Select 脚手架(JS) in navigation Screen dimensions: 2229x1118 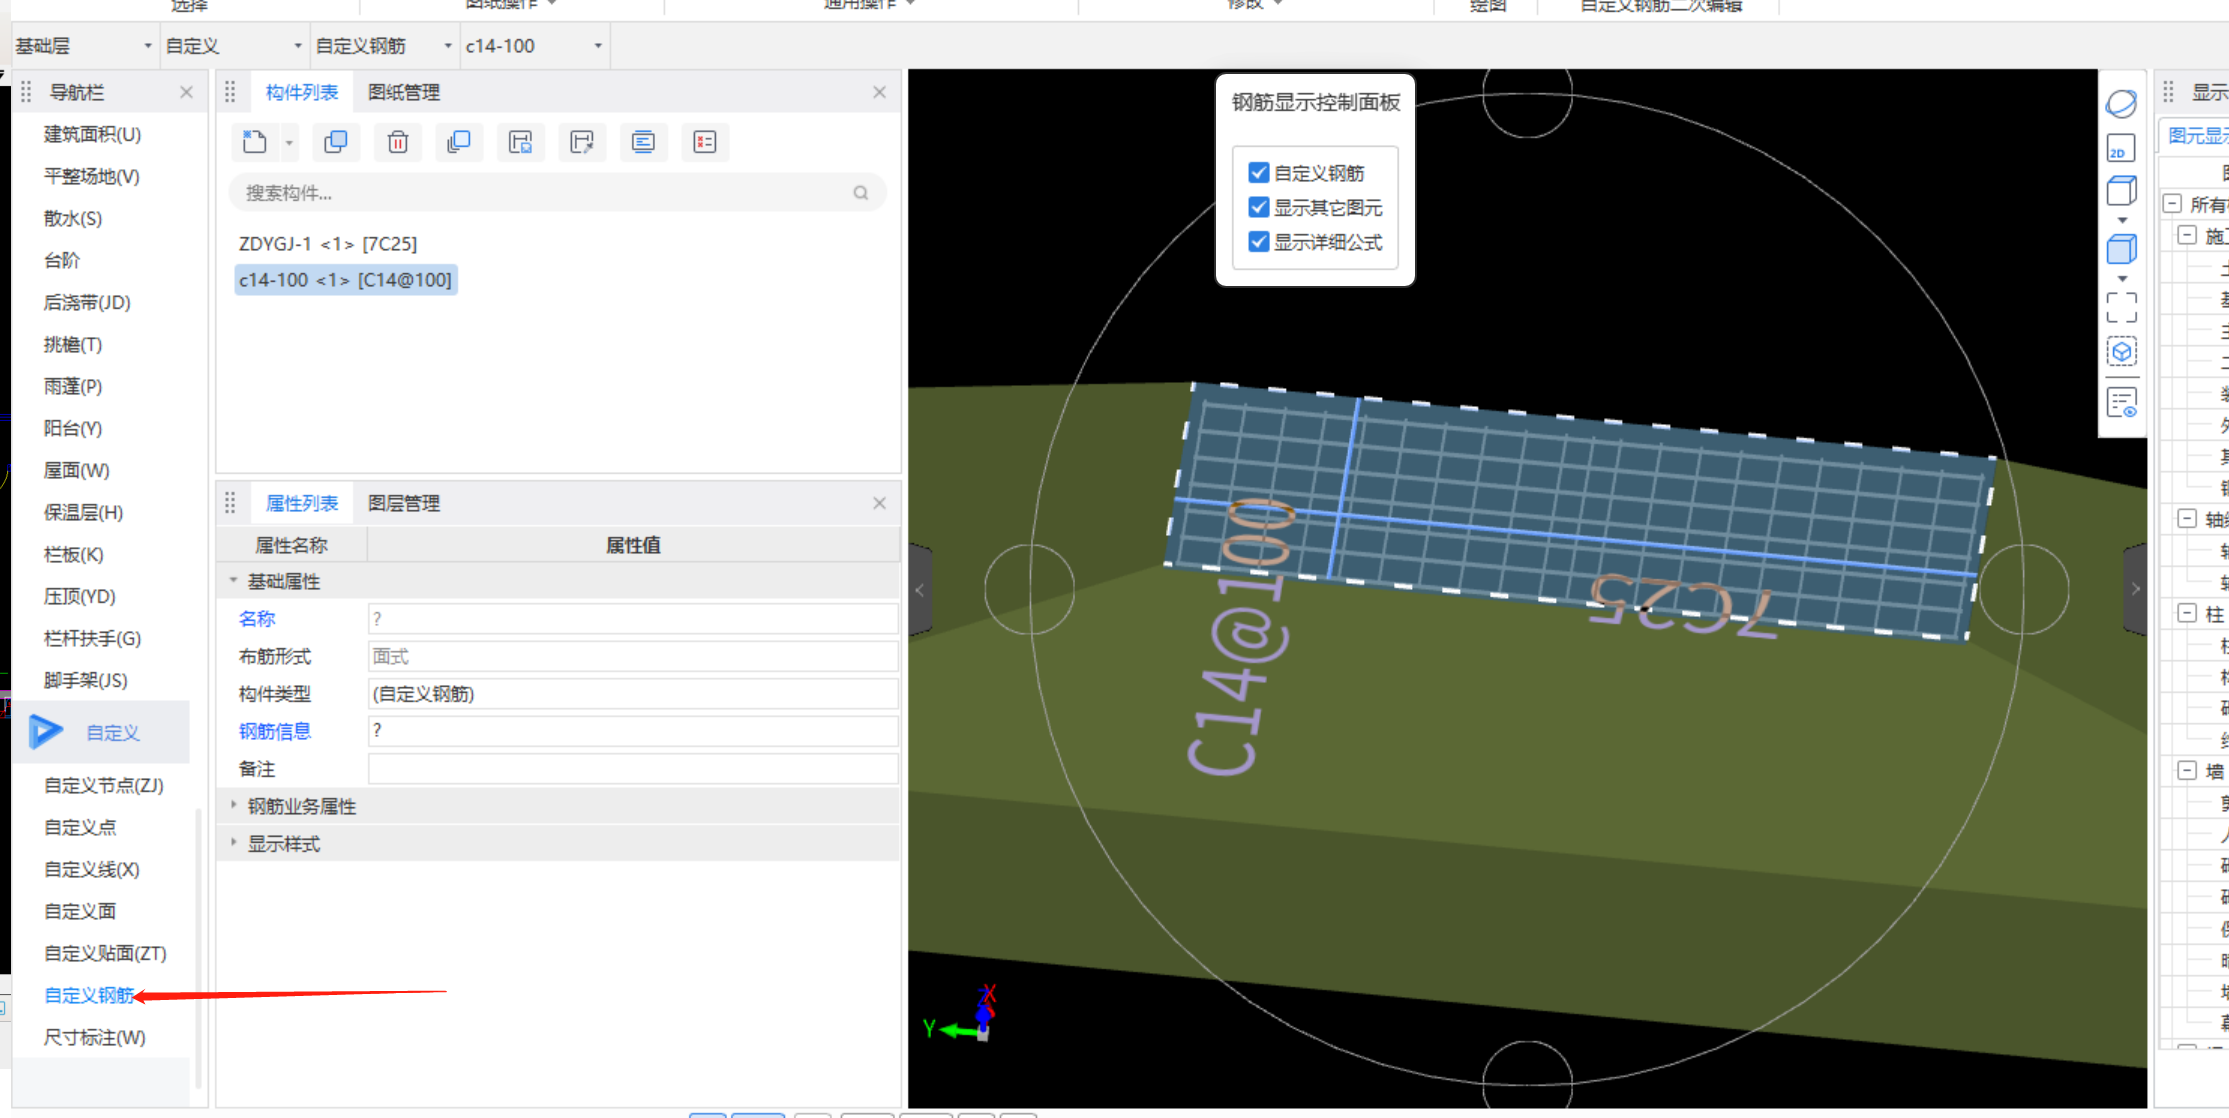click(86, 680)
